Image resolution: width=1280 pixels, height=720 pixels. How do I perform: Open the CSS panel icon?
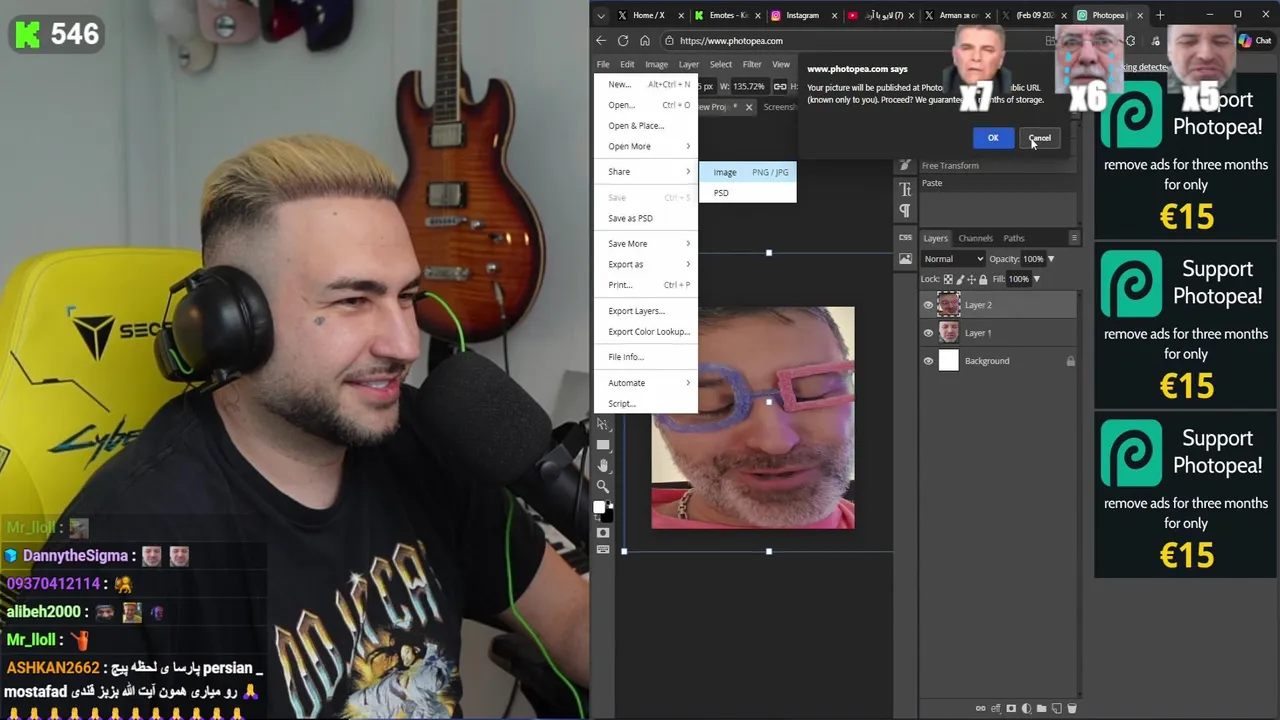[905, 237]
